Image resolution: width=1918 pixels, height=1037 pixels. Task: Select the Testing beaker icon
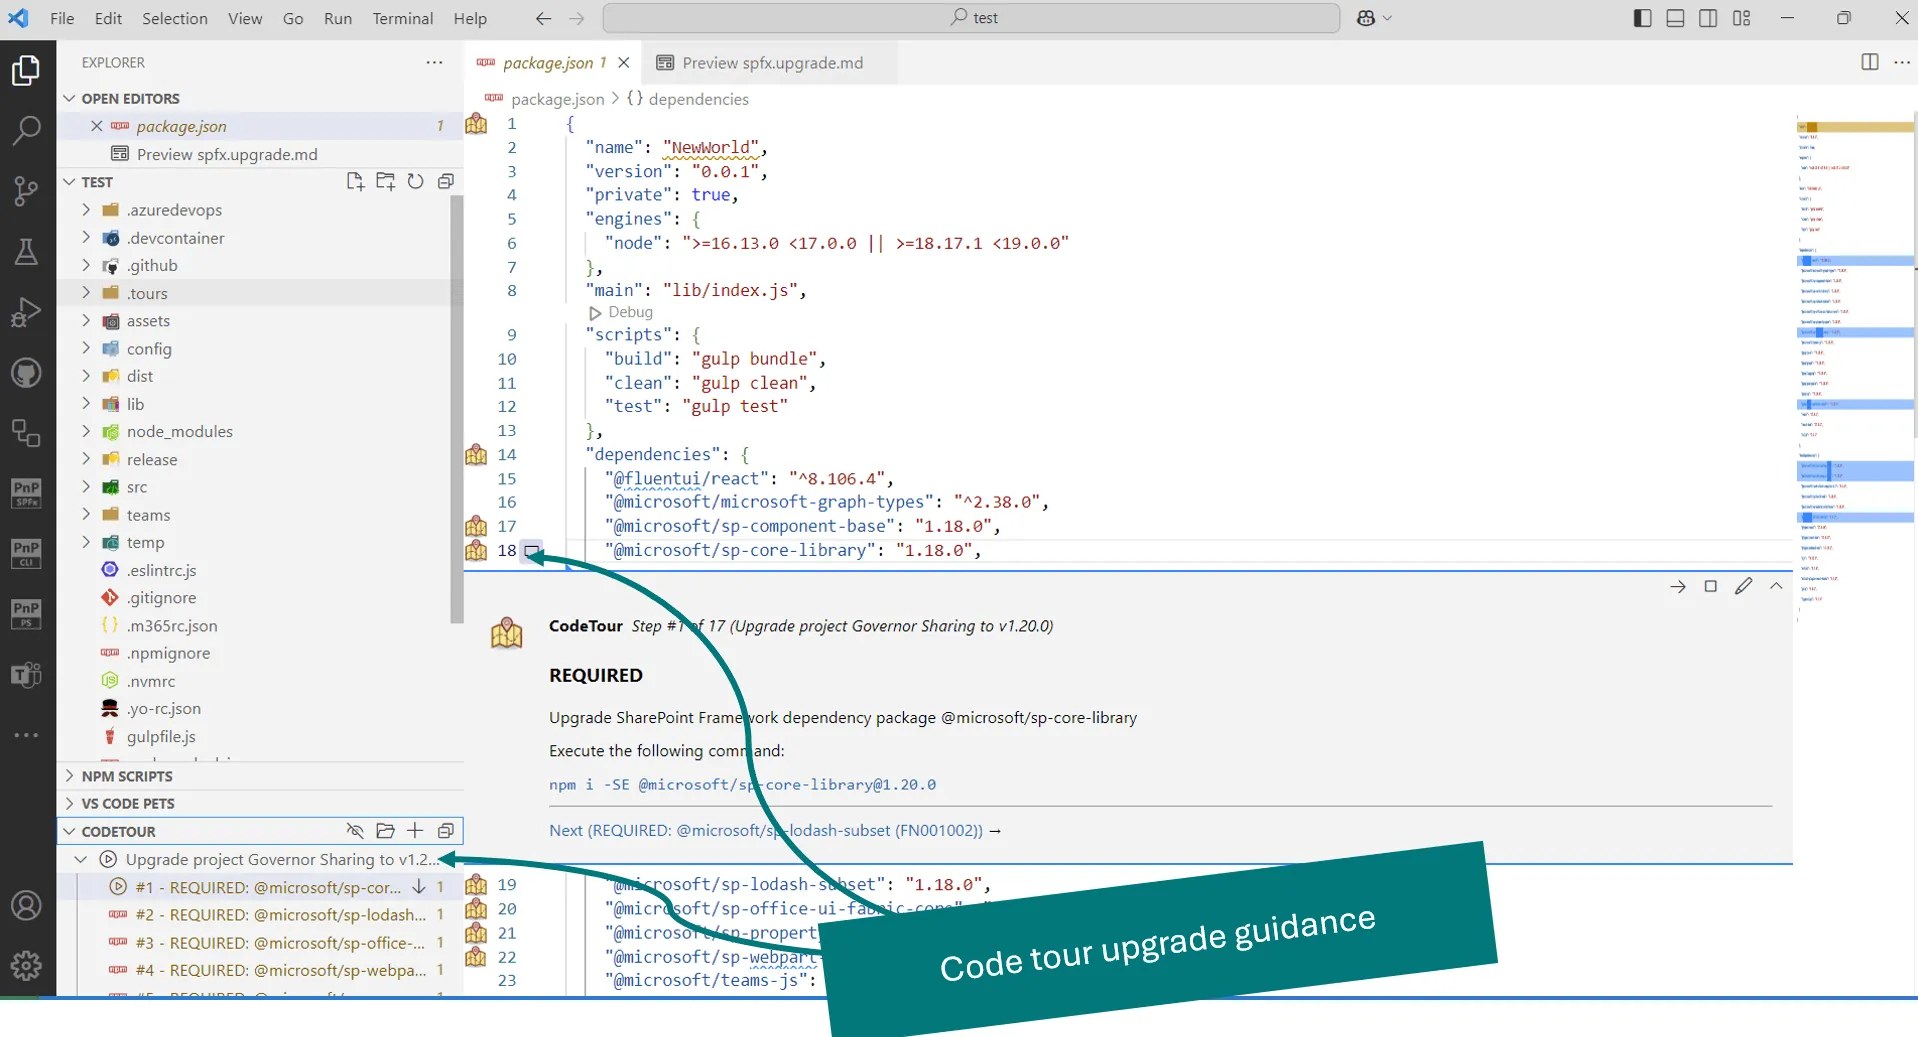point(24,251)
